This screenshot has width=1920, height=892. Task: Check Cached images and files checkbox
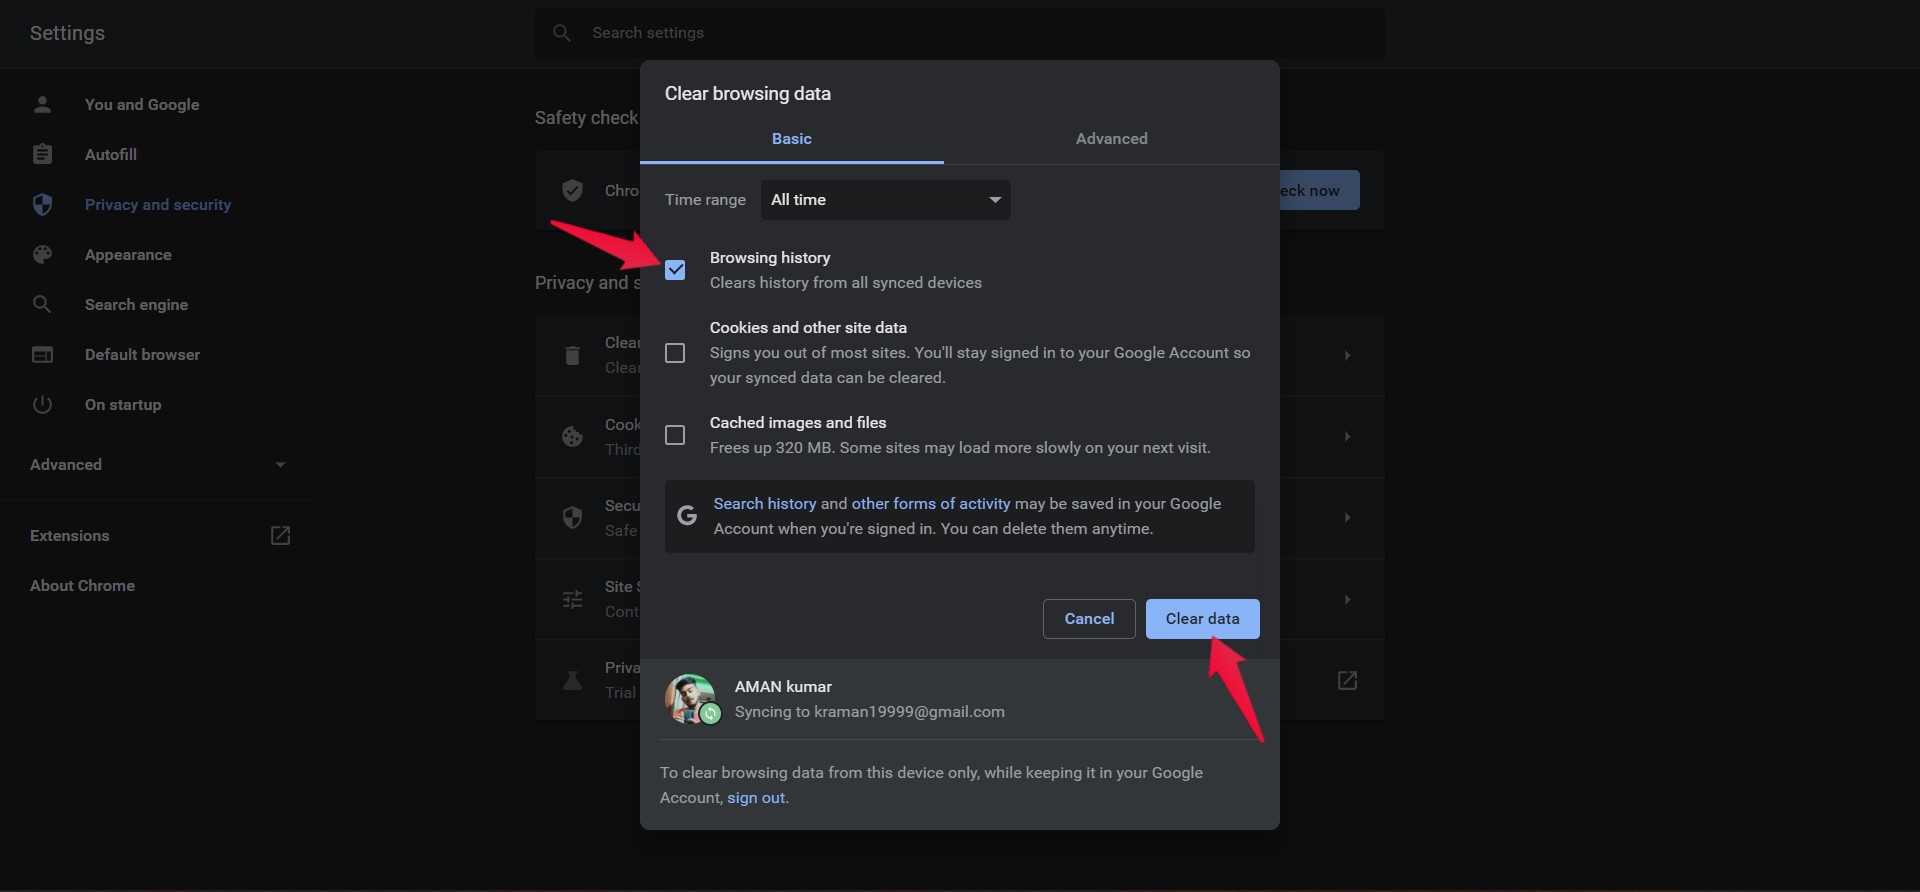click(x=675, y=435)
